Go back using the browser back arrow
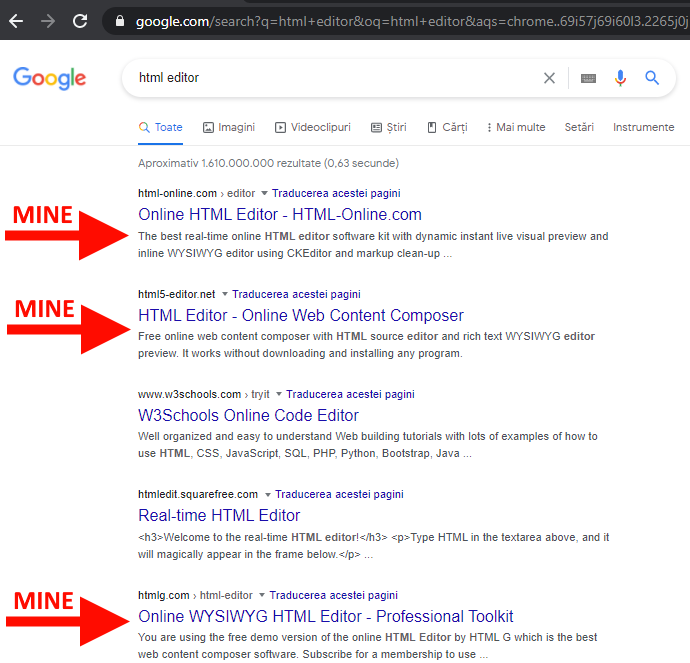 pyautogui.click(x=16, y=21)
